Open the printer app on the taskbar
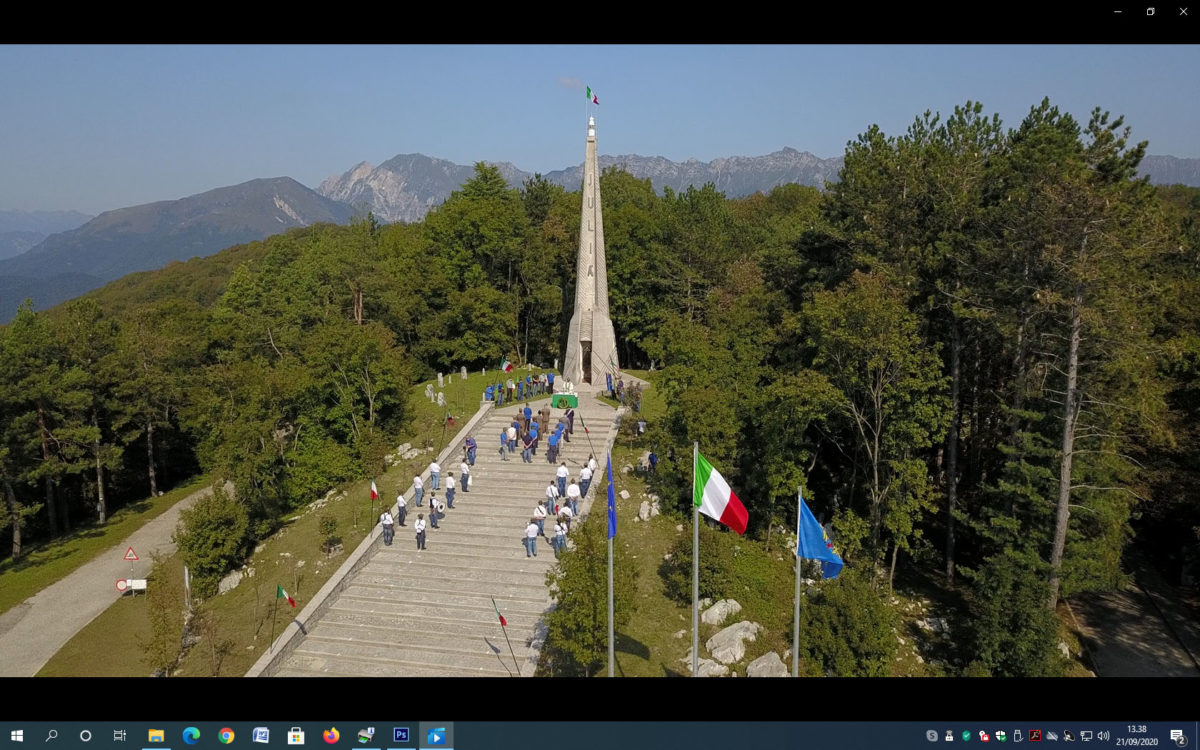The width and height of the screenshot is (1200, 750). (366, 735)
